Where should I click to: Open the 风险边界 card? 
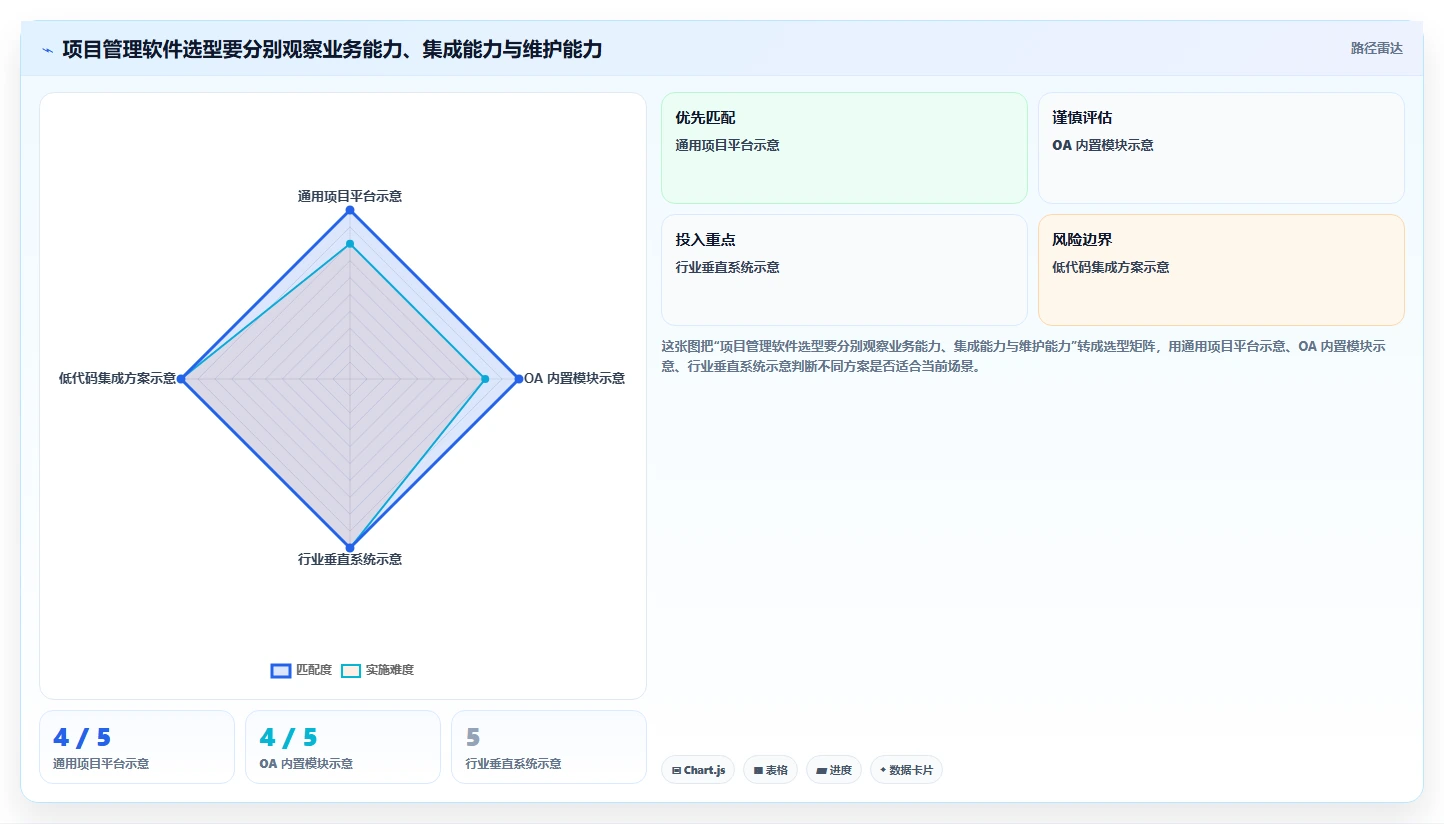(x=1221, y=270)
